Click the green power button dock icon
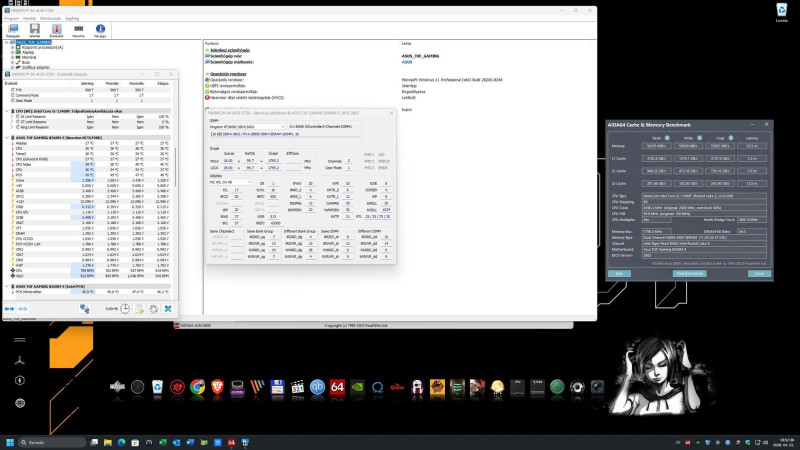 (x=557, y=387)
